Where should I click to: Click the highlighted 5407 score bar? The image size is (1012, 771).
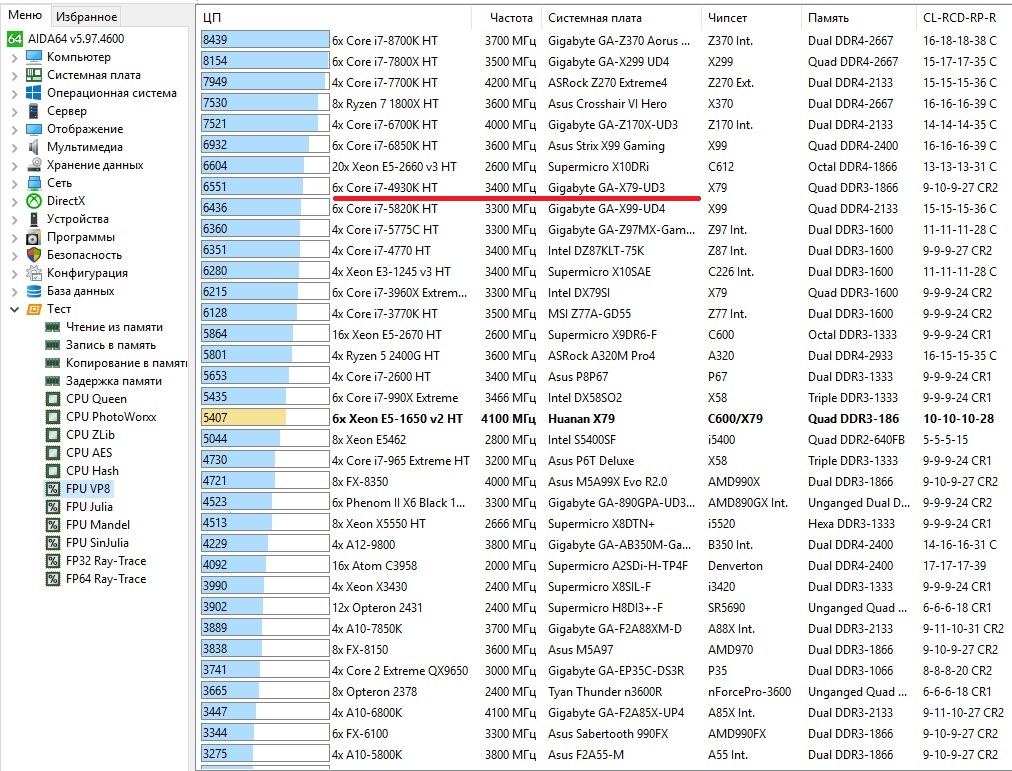pyautogui.click(x=265, y=418)
